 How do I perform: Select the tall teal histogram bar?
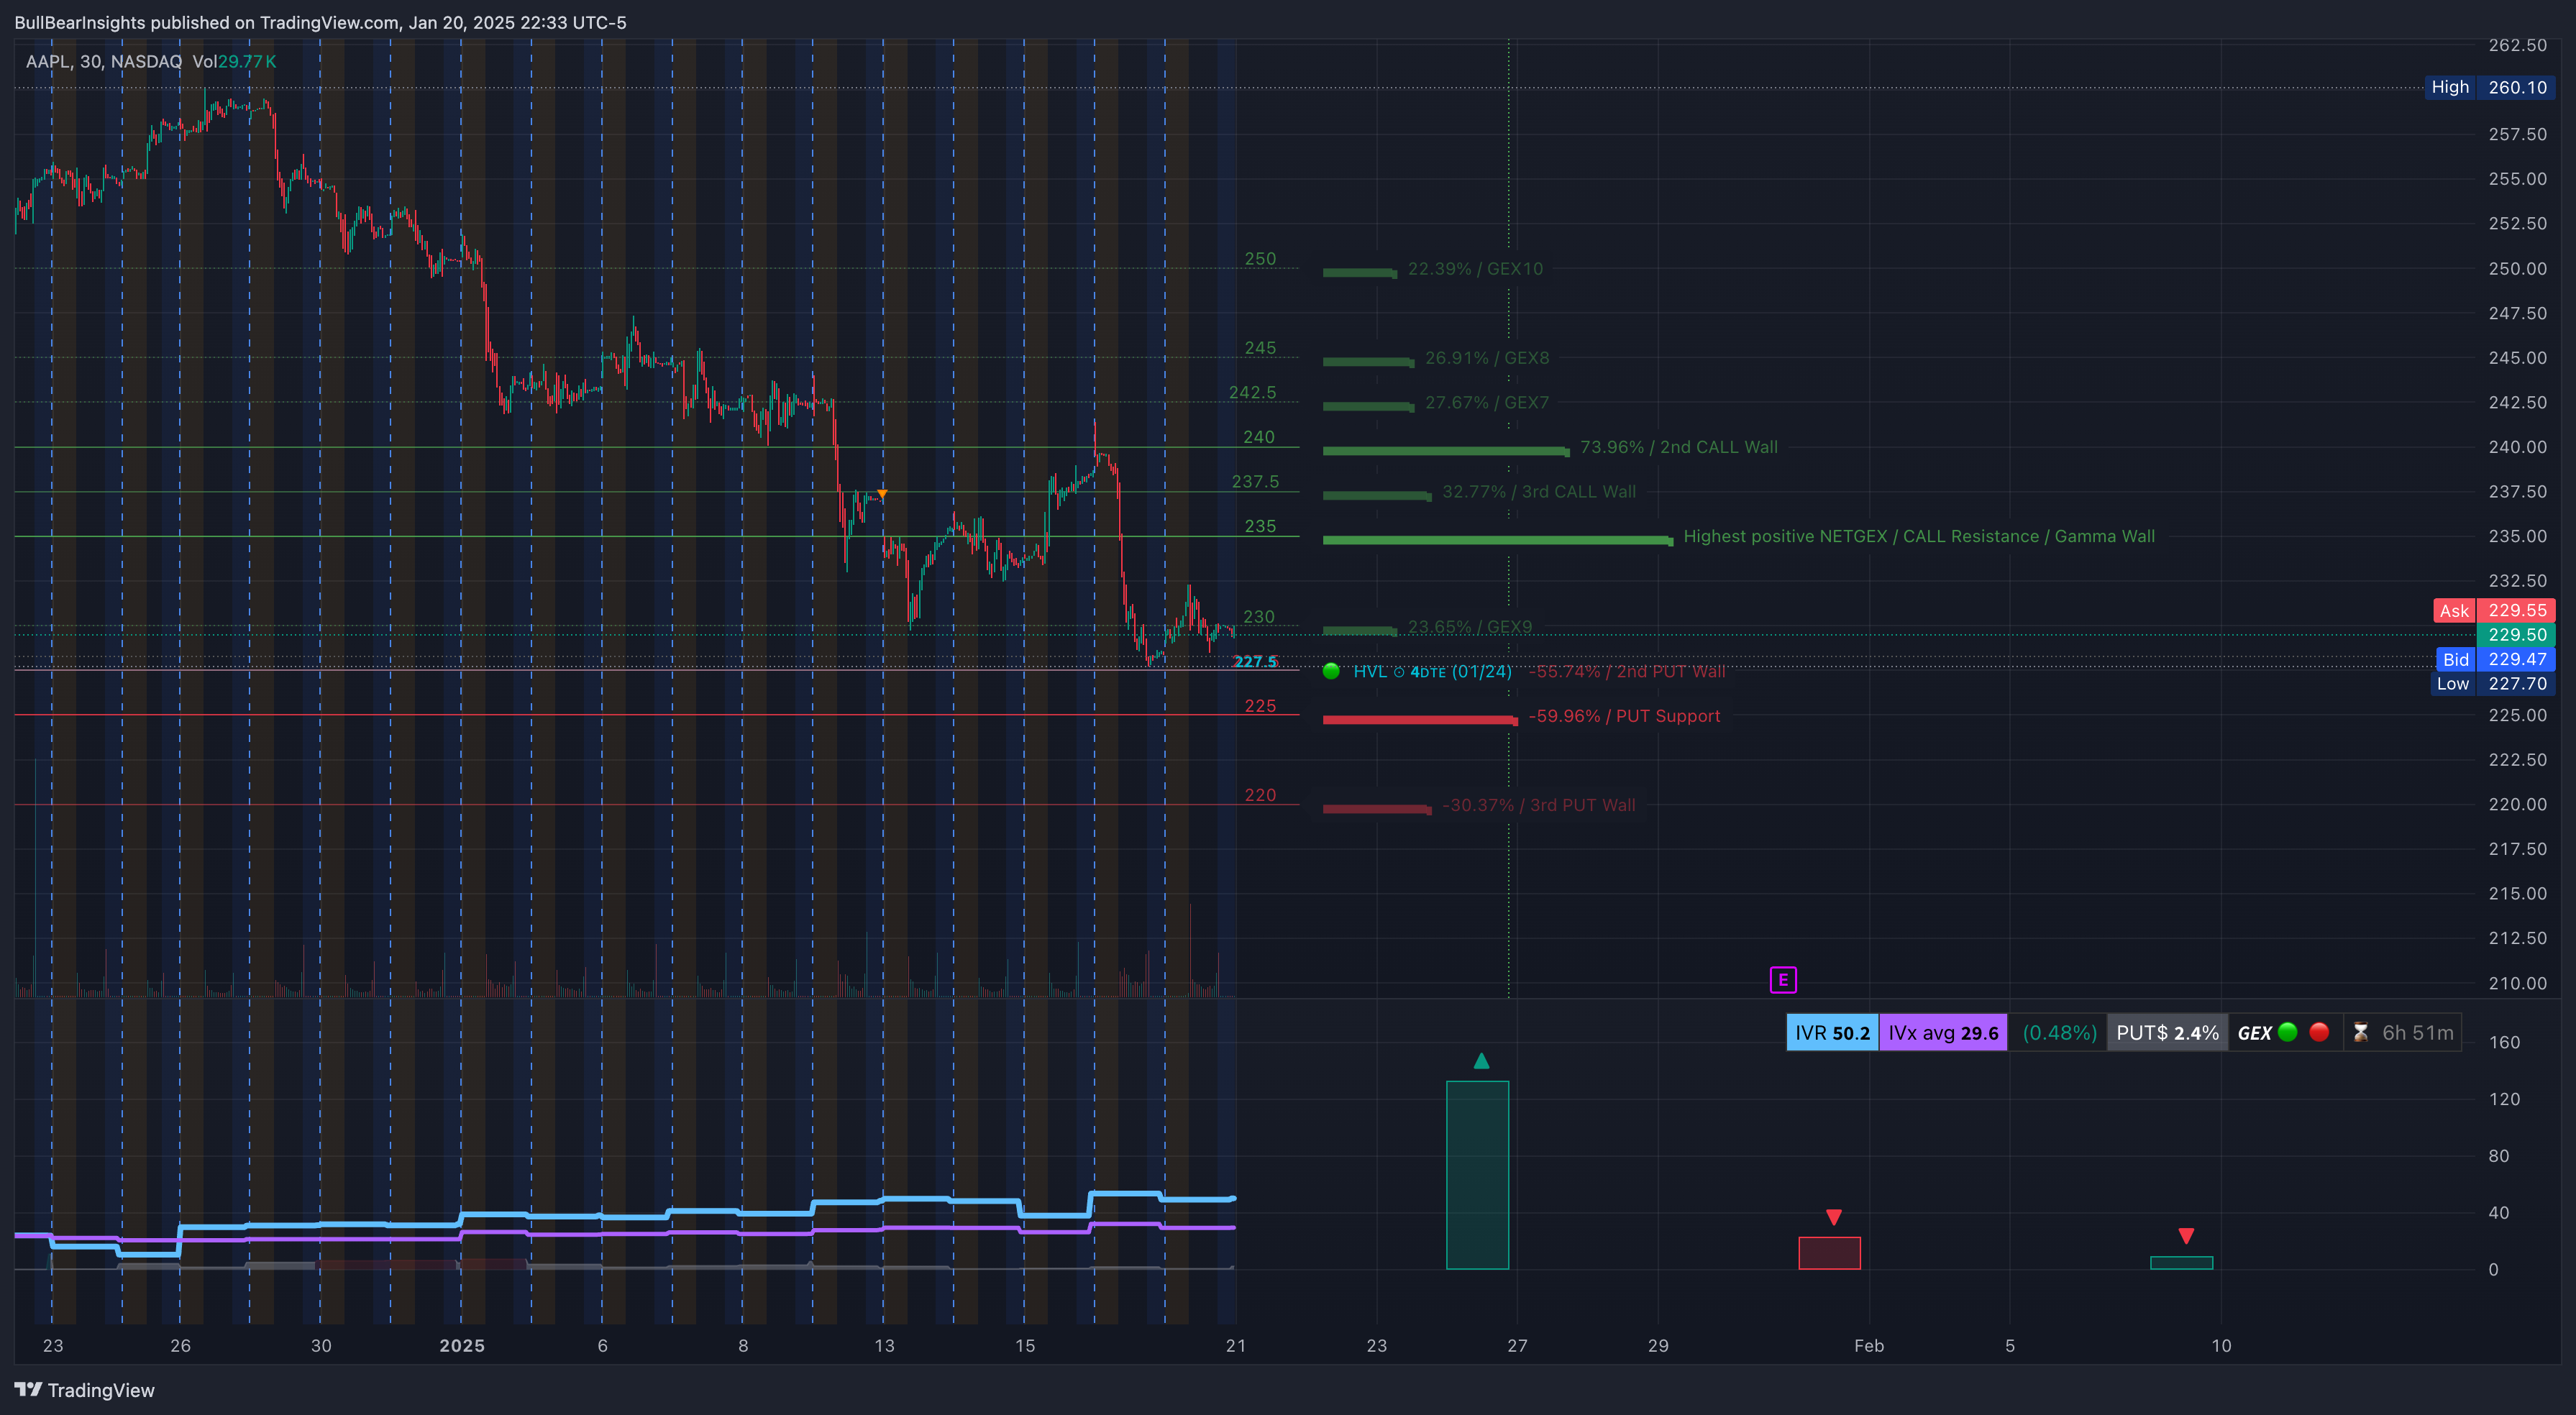(x=1477, y=1174)
